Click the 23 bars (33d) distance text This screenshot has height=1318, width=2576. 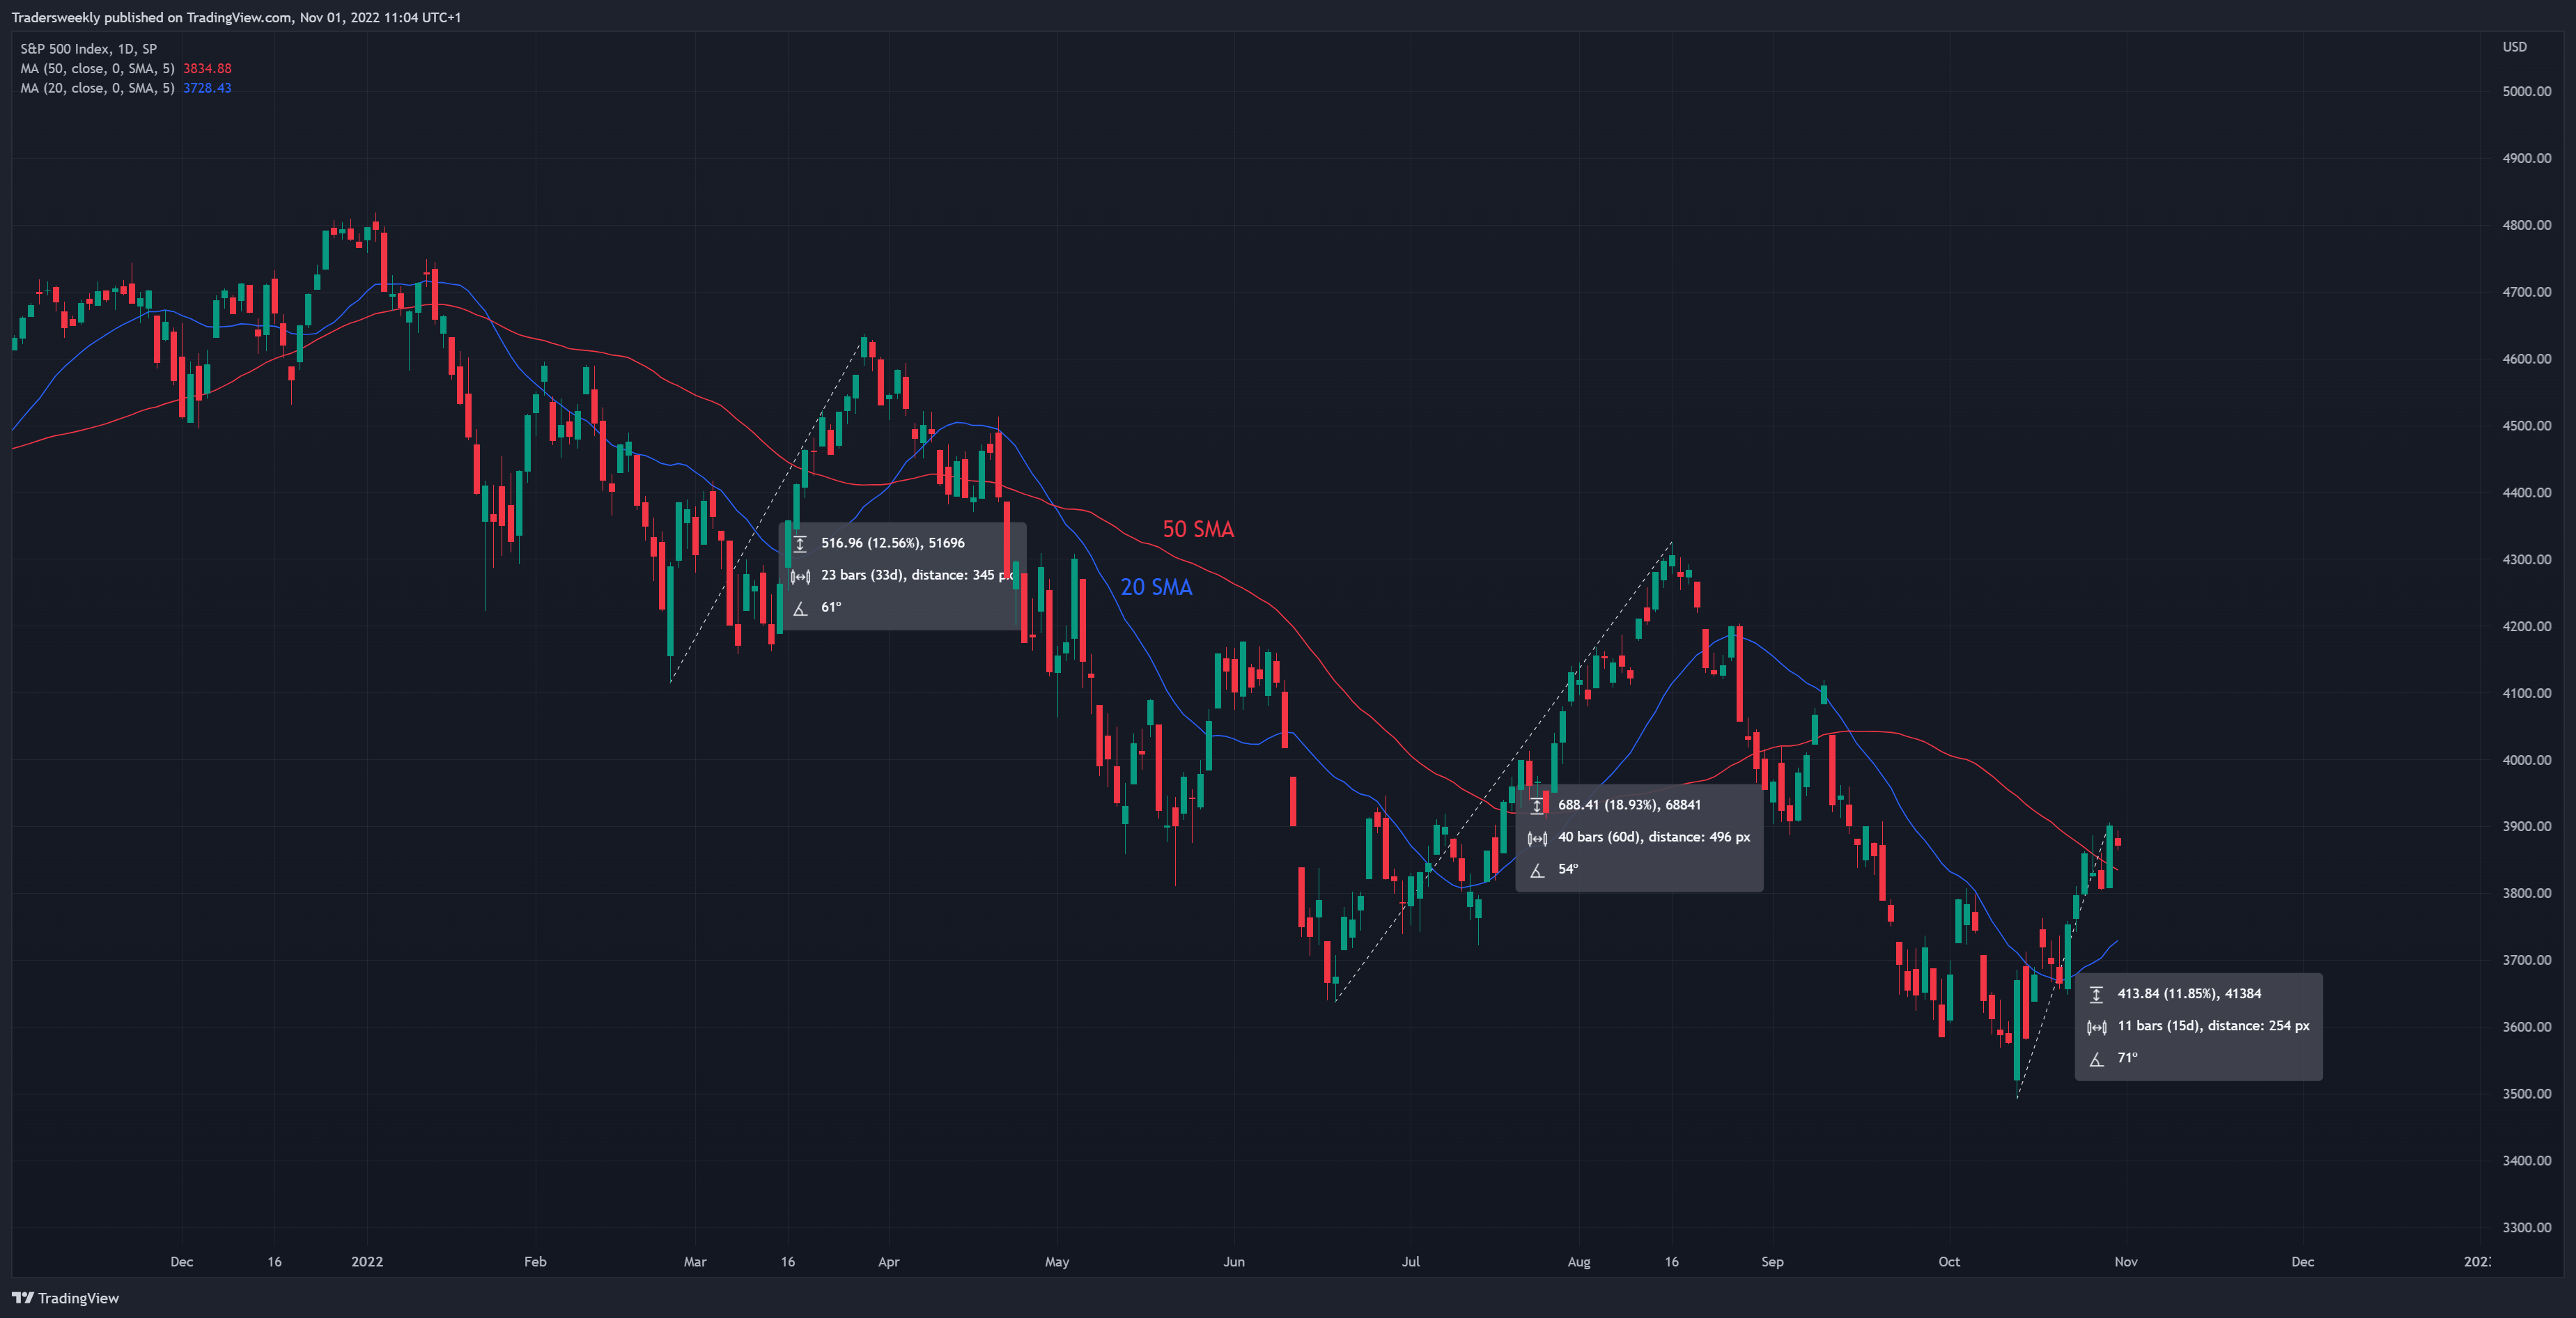point(917,575)
